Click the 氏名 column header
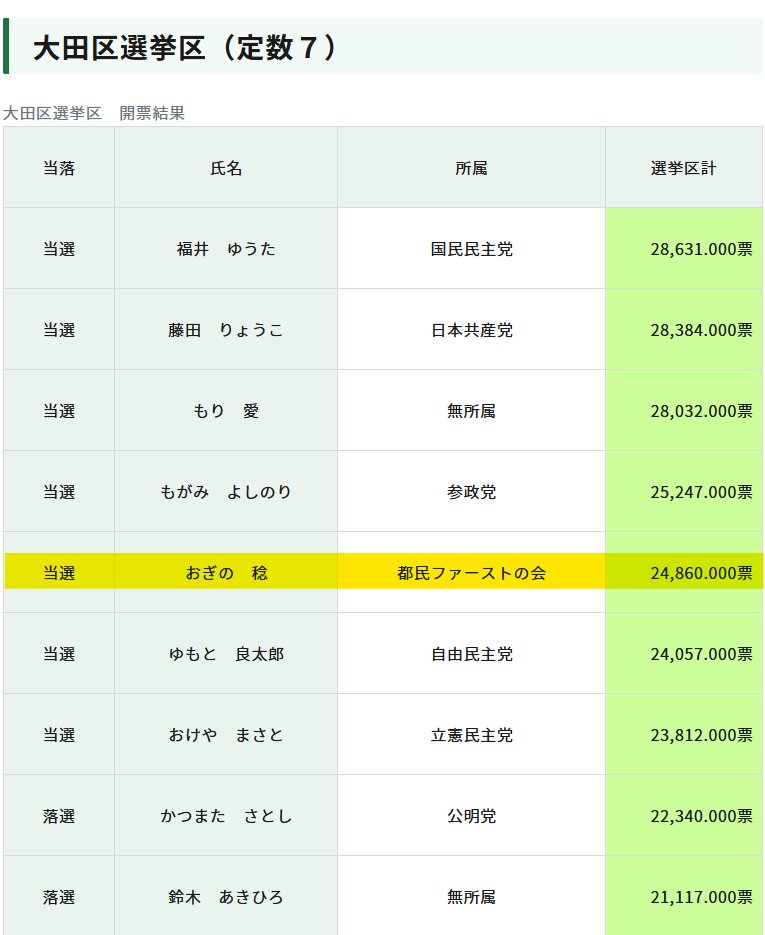This screenshot has height=935, width=765. [x=226, y=168]
